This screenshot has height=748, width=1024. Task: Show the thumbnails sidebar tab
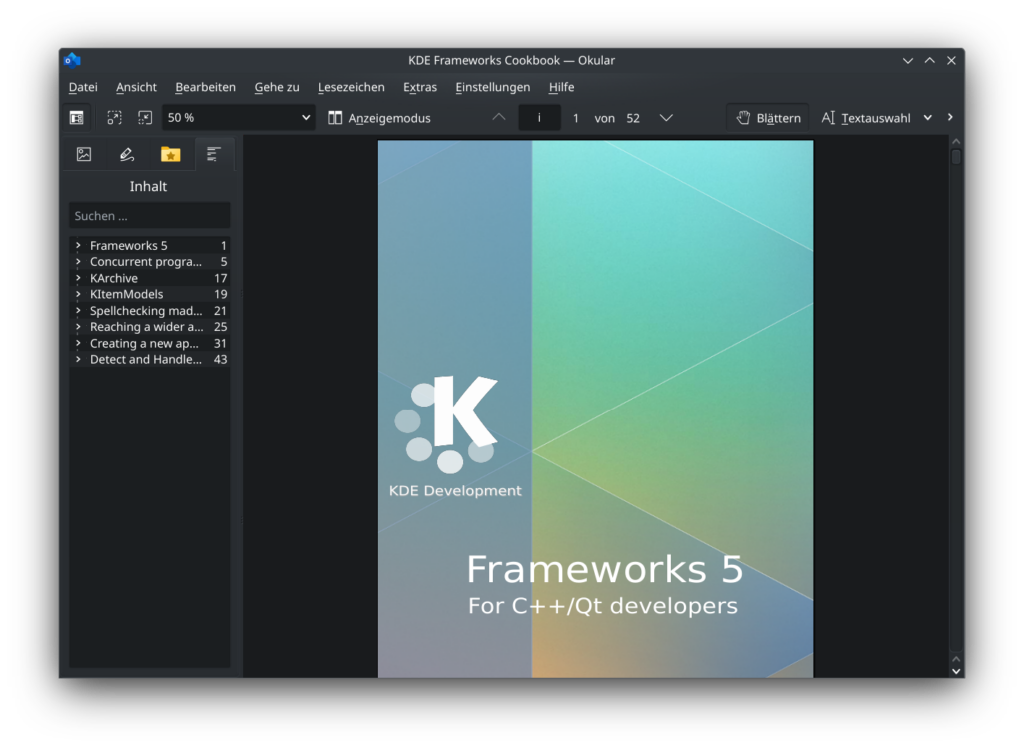(84, 154)
